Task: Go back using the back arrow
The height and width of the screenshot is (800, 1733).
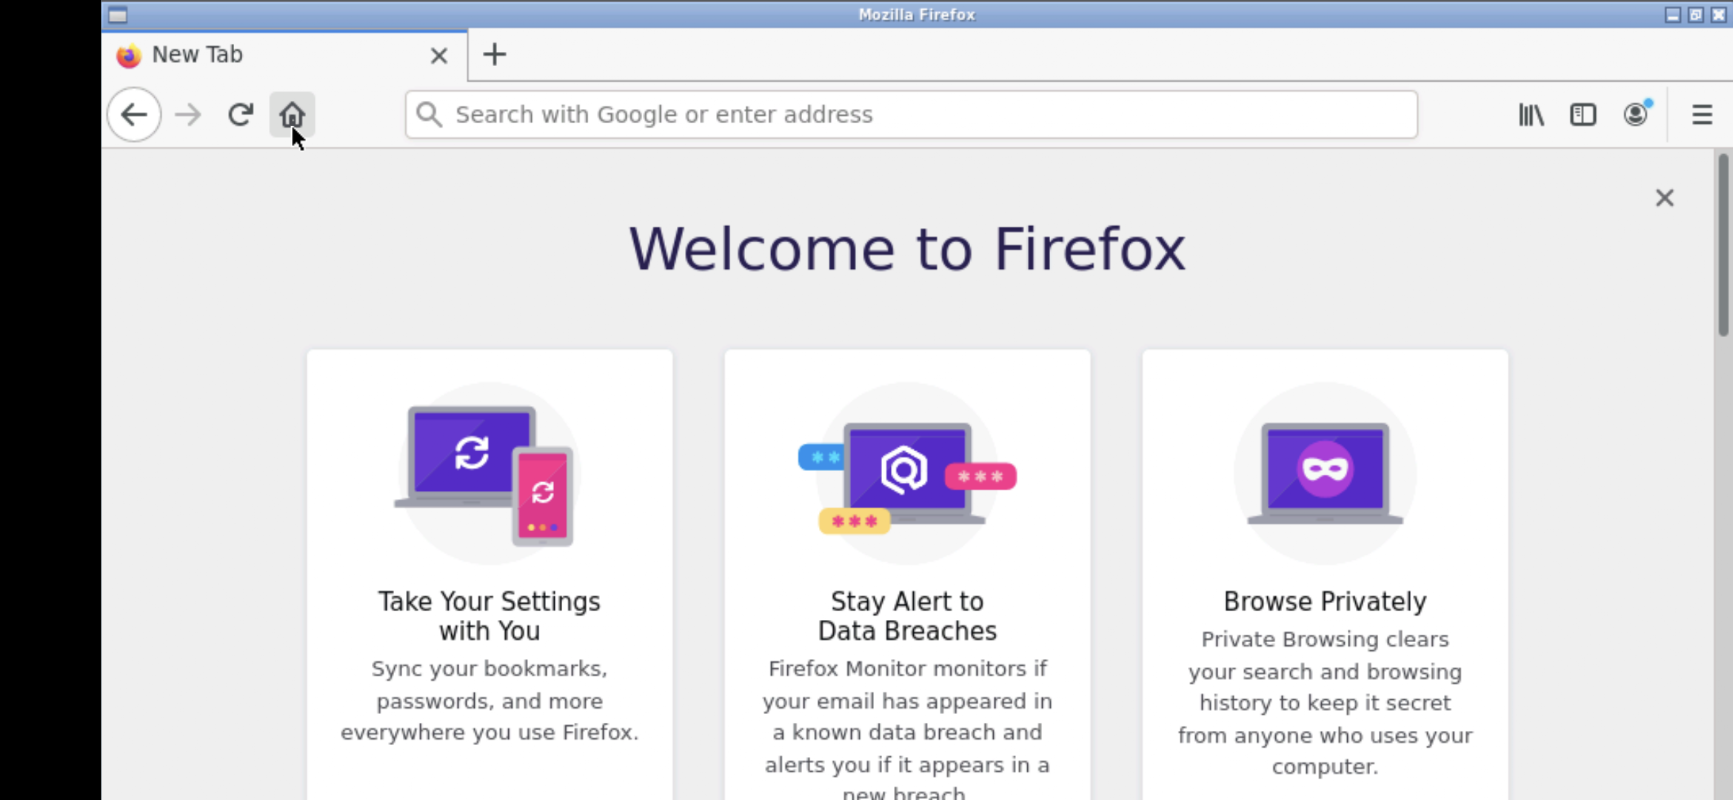Action: tap(134, 115)
